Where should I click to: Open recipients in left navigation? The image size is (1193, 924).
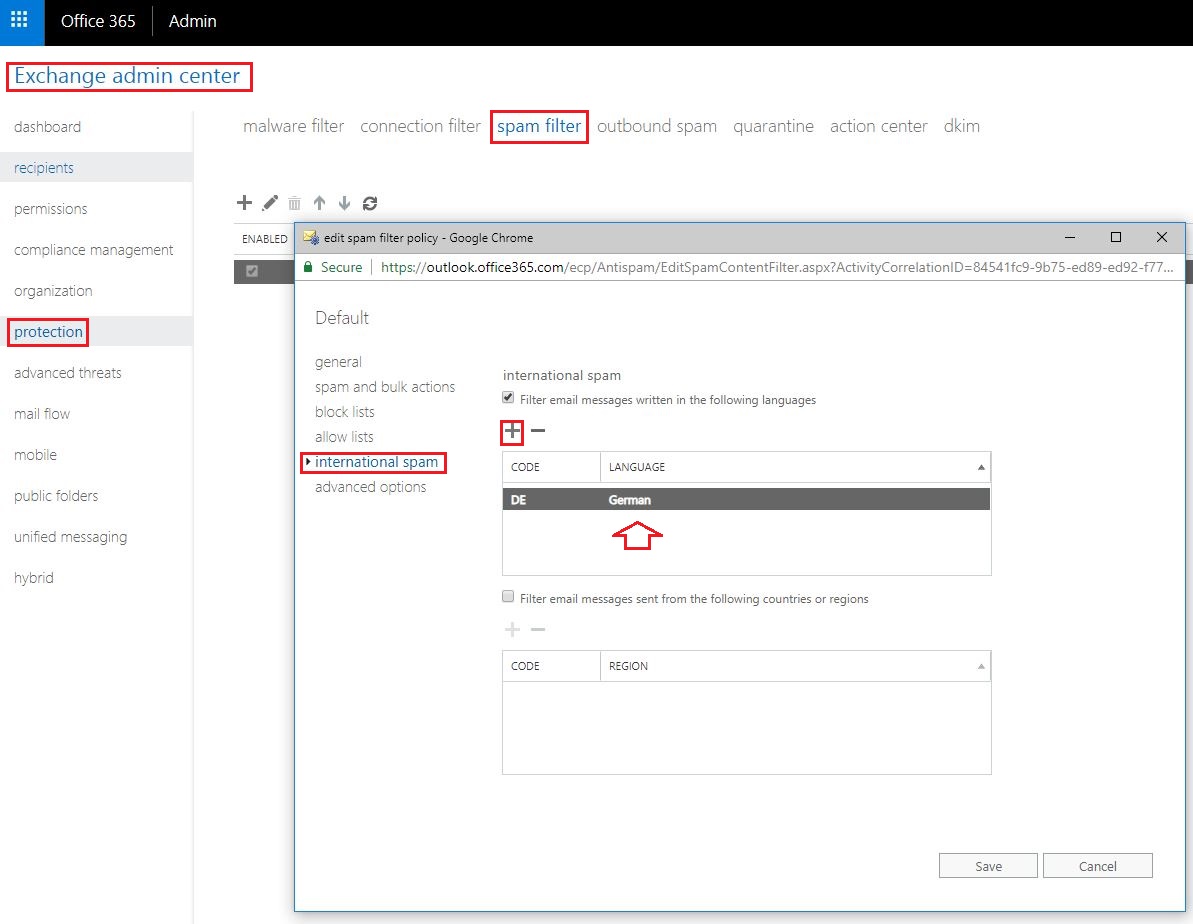[44, 168]
